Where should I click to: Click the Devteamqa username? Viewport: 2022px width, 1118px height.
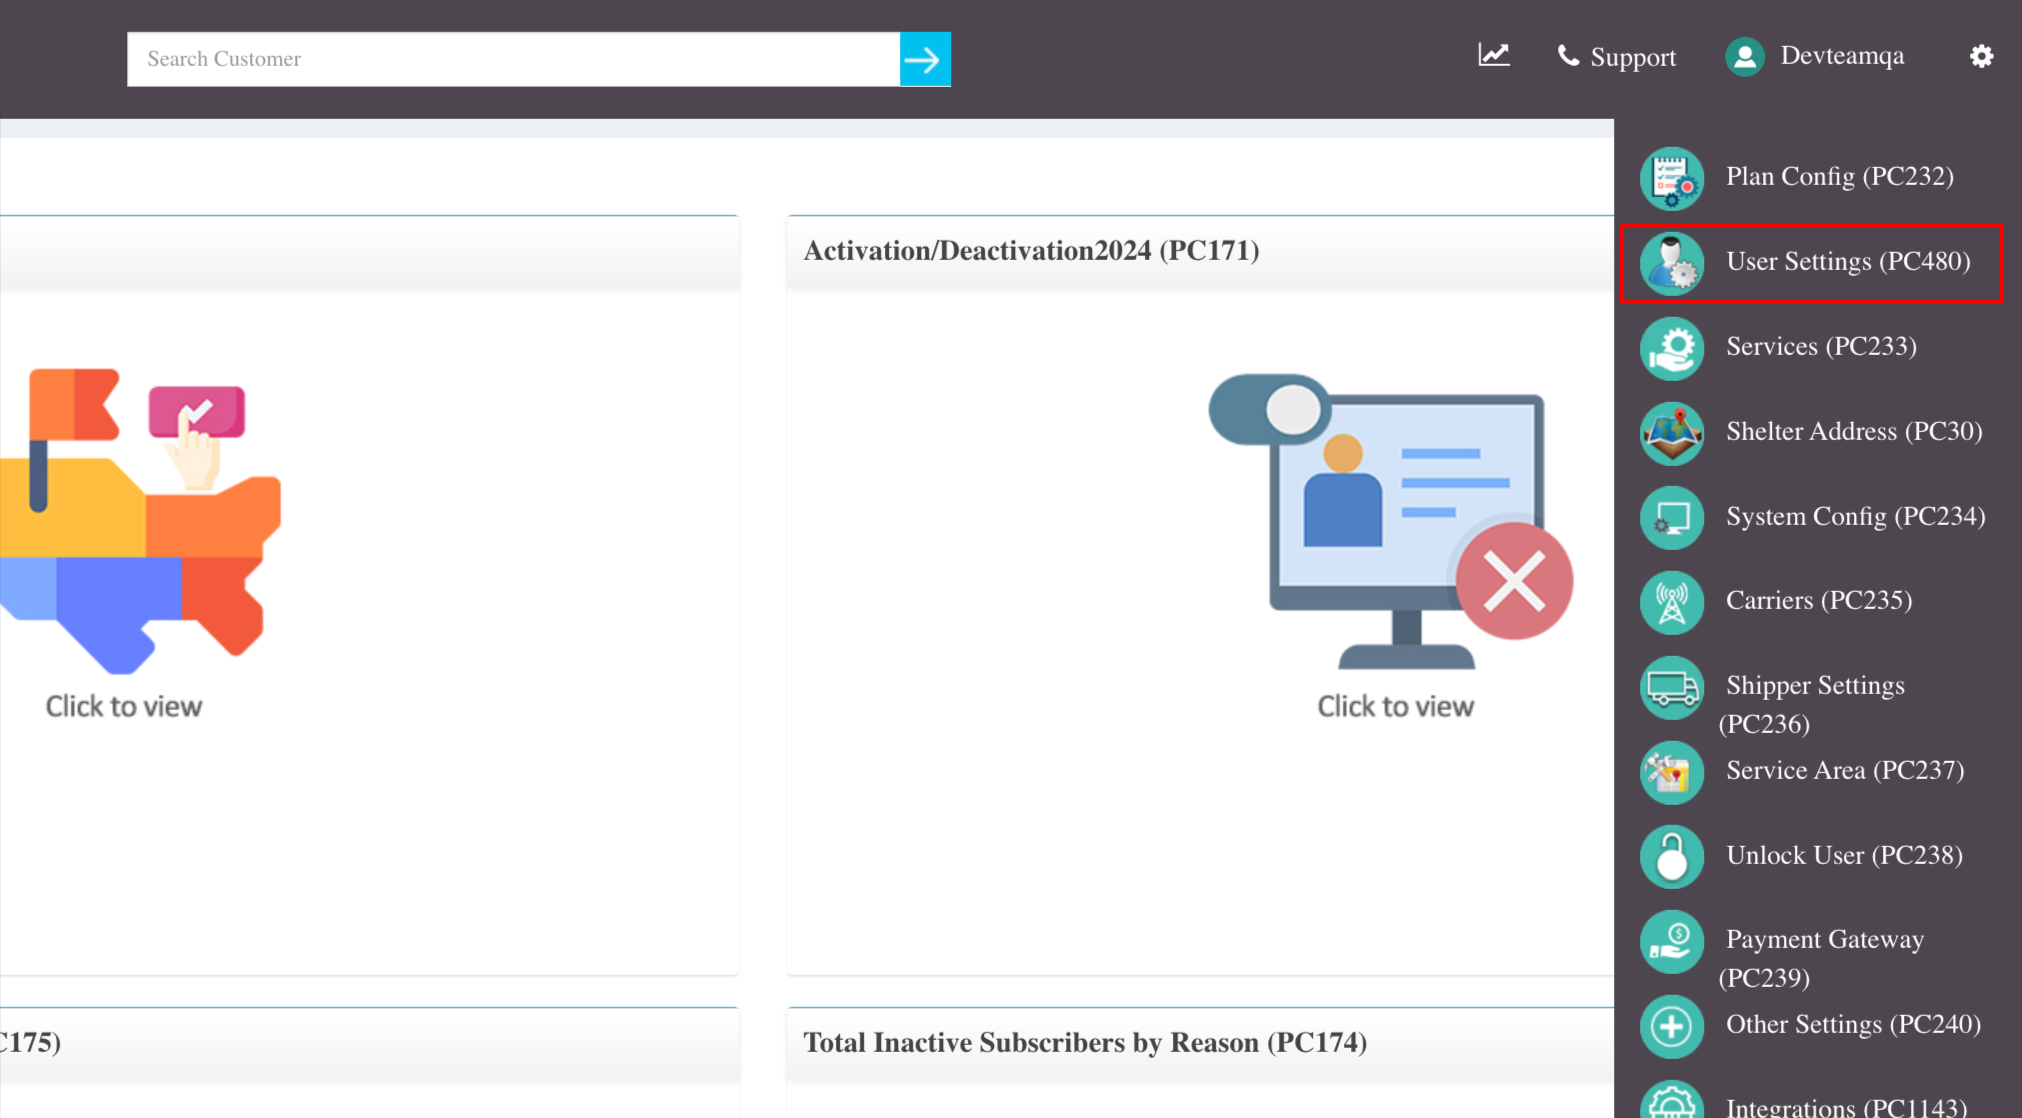click(1842, 56)
